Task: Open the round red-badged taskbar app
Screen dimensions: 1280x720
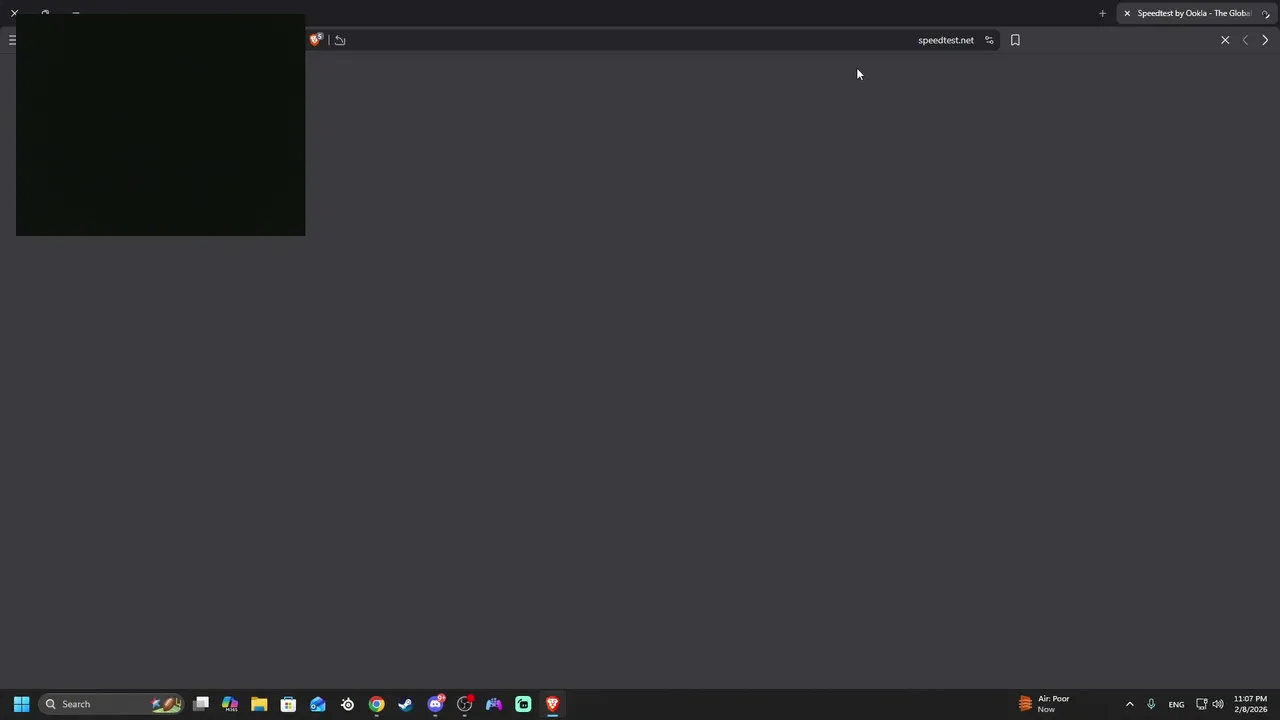Action: (x=464, y=704)
